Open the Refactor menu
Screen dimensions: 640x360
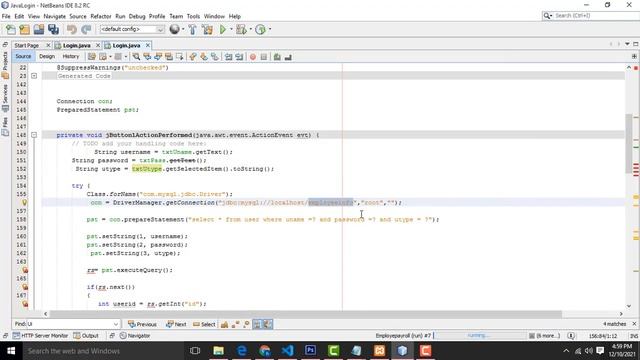click(101, 16)
